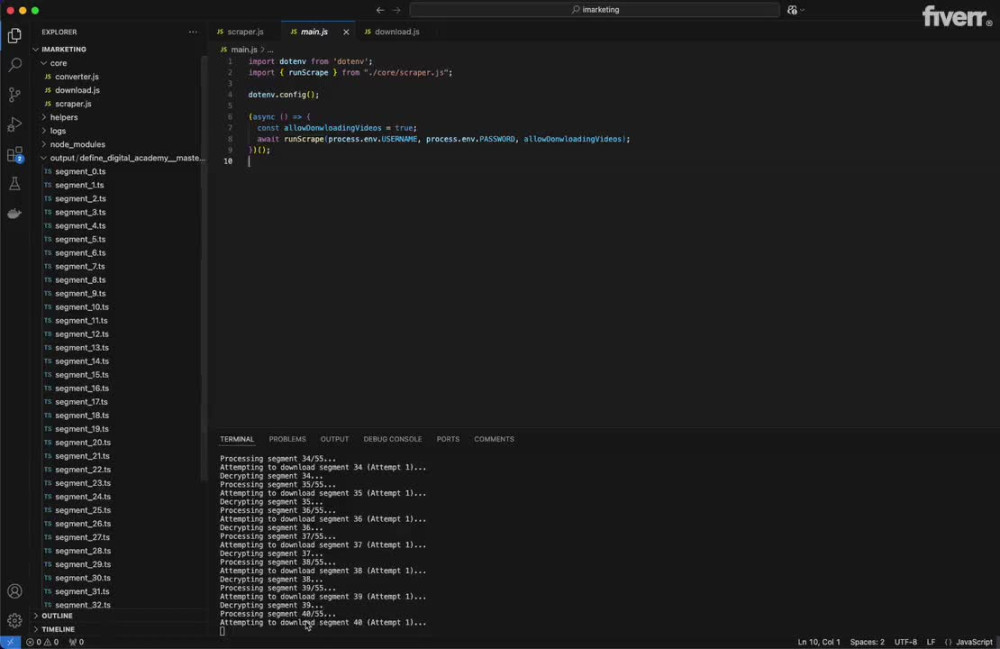The image size is (1000, 649).
Task: Open Source Control view
Action: [x=14, y=94]
